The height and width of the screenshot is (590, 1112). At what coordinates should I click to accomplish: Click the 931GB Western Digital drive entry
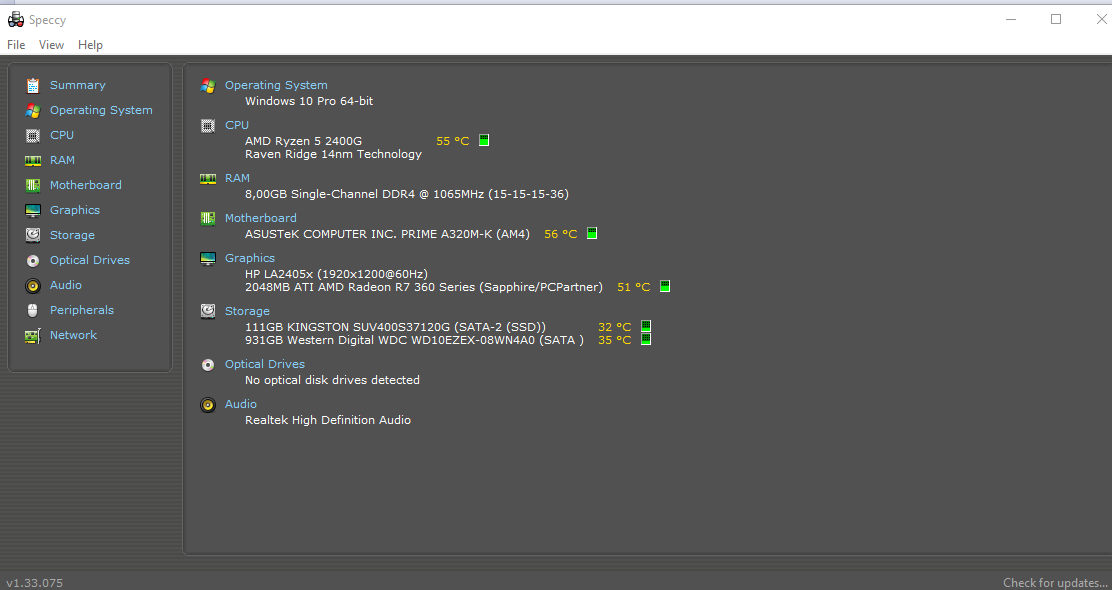414,340
